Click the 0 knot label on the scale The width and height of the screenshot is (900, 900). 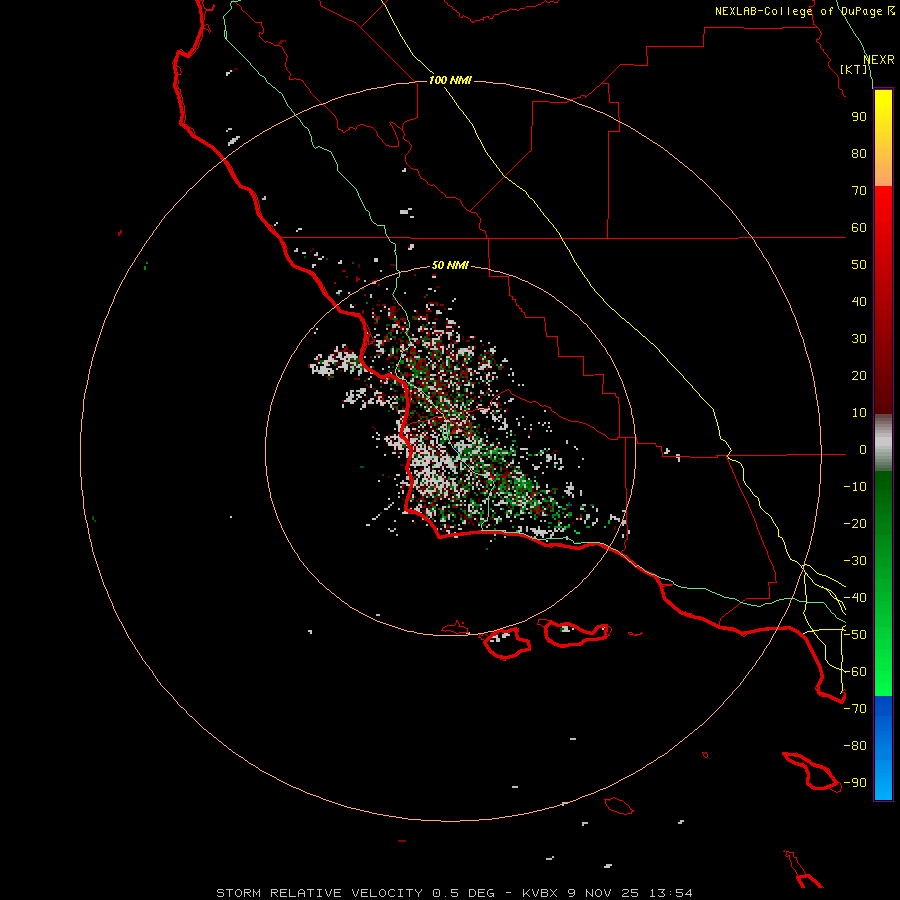(863, 449)
